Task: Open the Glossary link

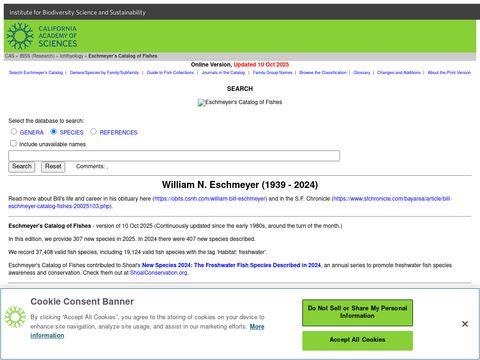Action: 362,73
